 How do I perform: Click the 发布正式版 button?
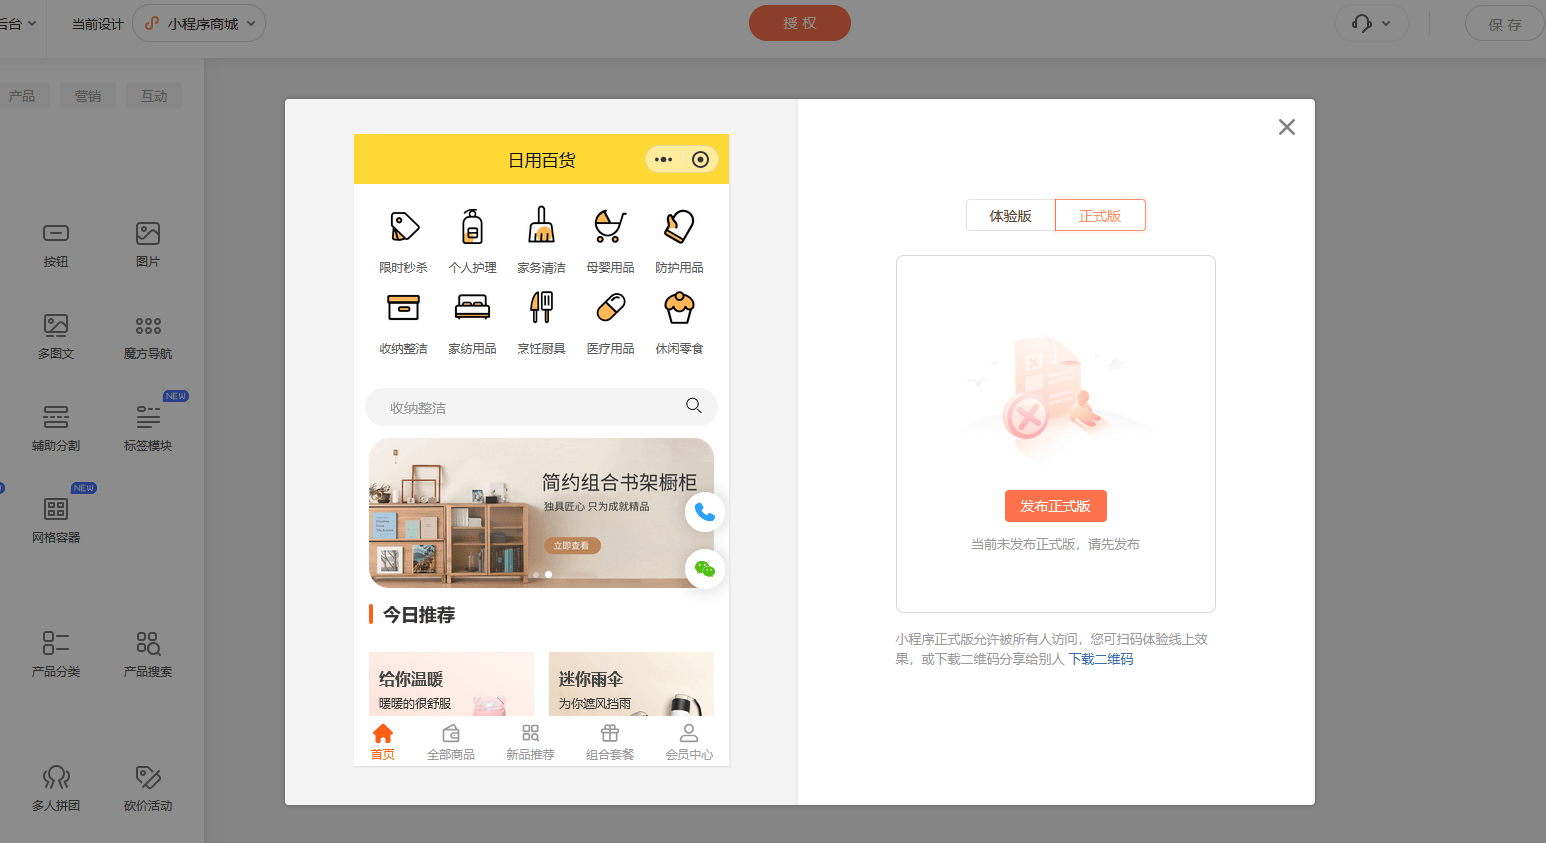point(1055,506)
